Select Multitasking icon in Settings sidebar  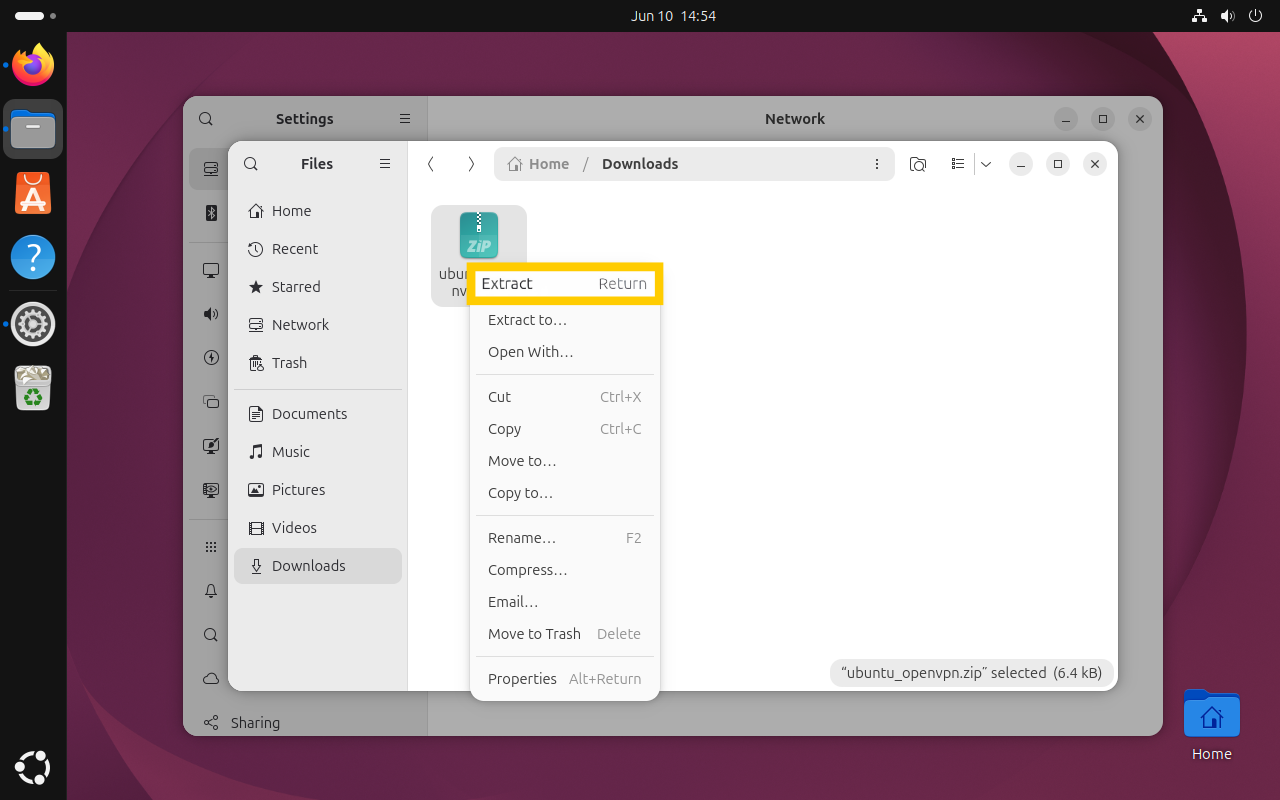(211, 402)
